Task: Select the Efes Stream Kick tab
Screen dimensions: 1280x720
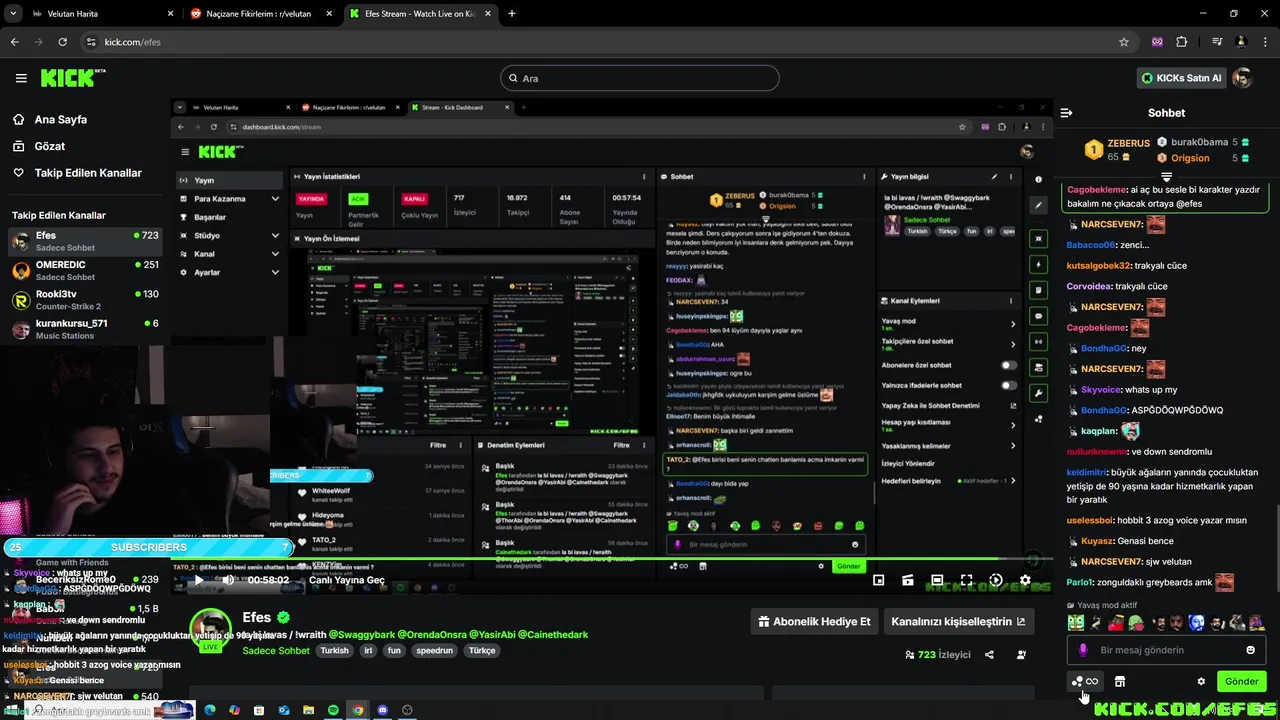Action: 420,14
